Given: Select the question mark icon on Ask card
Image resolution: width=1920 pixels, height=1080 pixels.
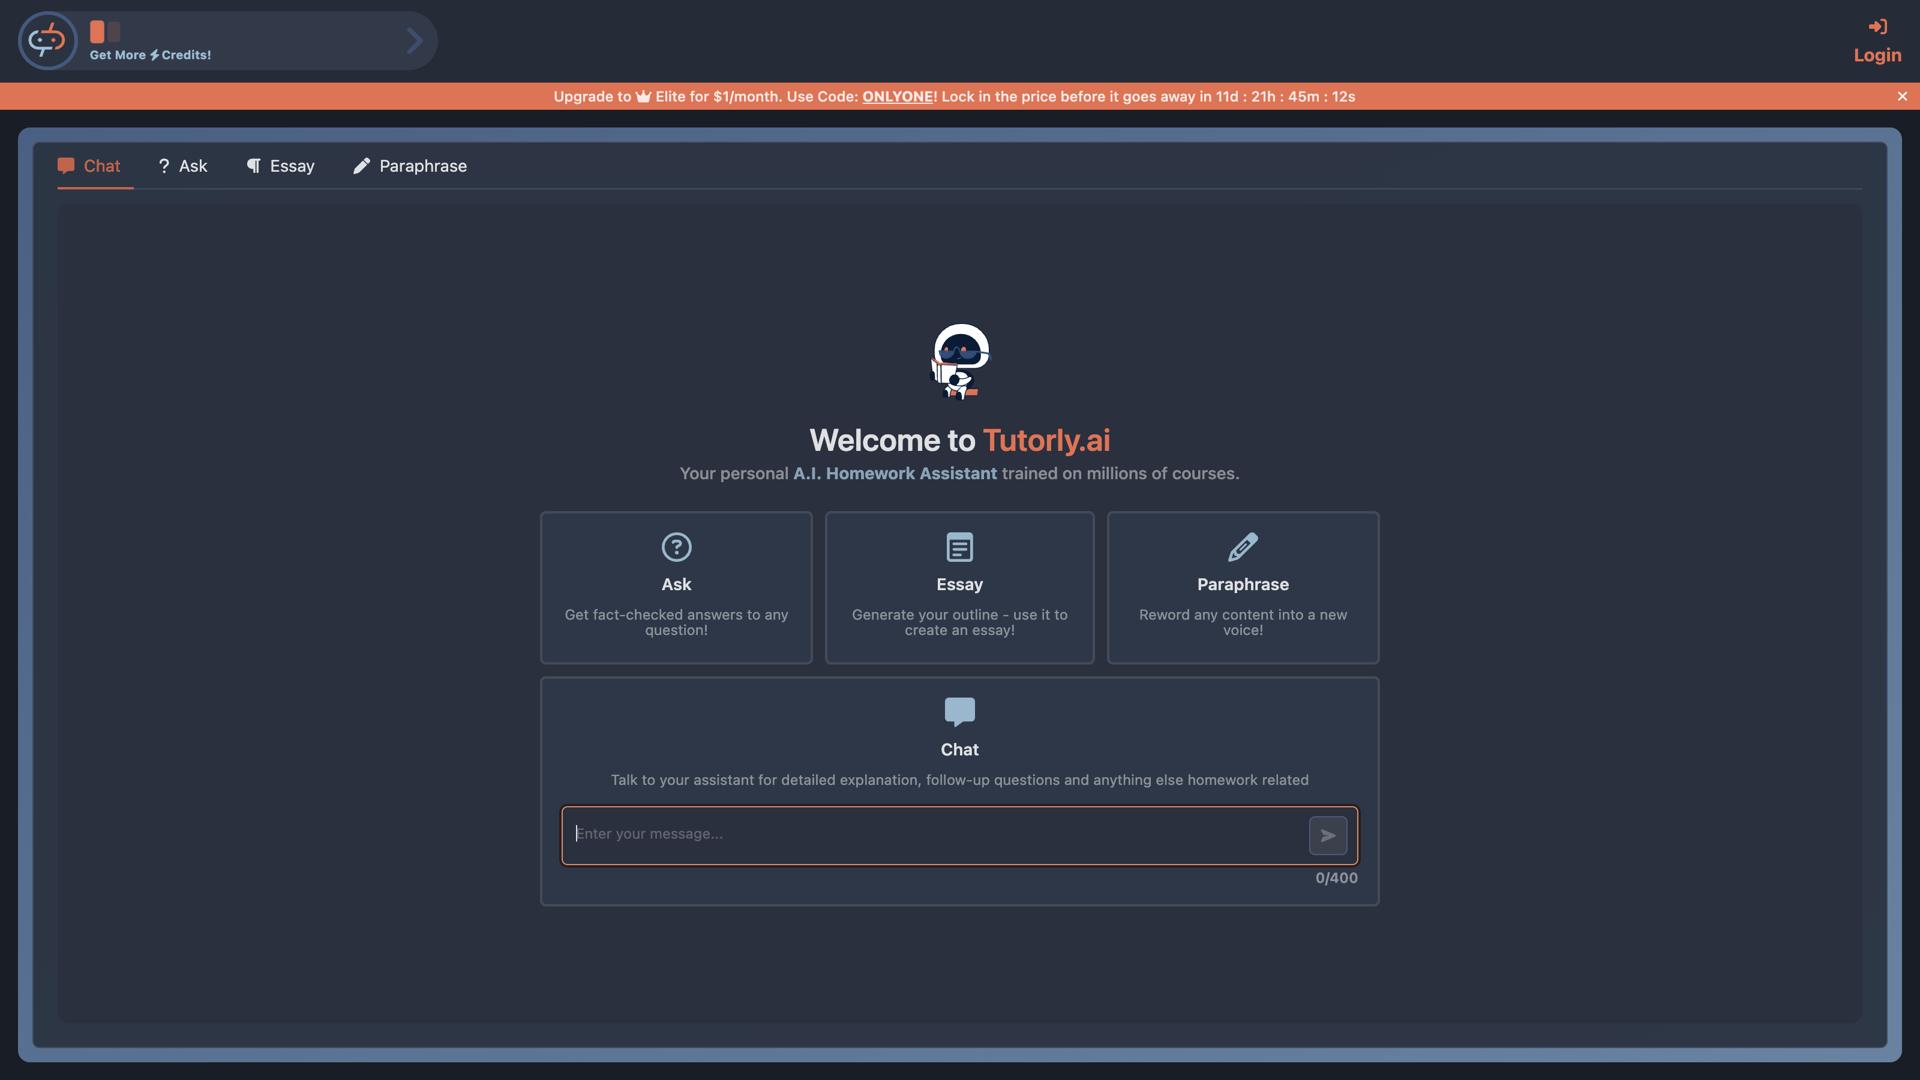Looking at the screenshot, I should (x=676, y=547).
